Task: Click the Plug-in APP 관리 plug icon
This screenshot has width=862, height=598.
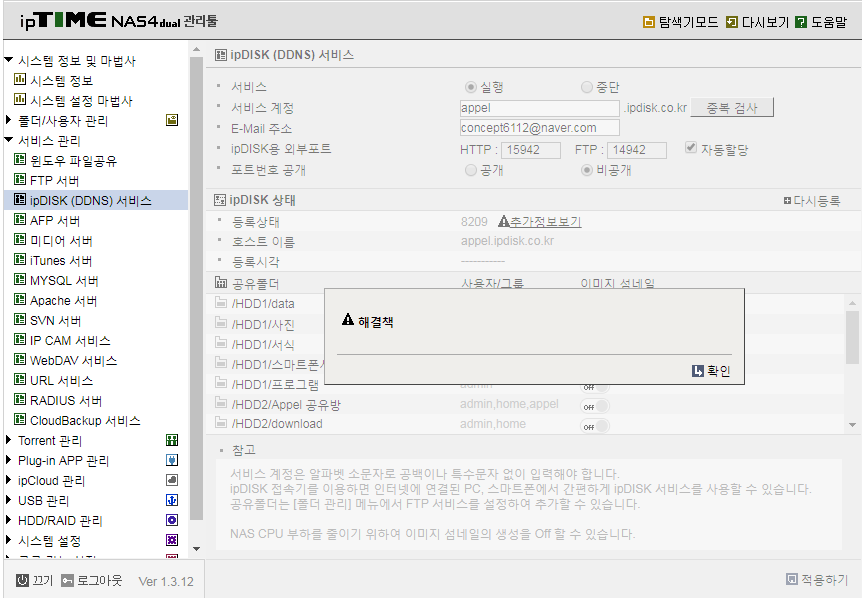Action: click(172, 459)
